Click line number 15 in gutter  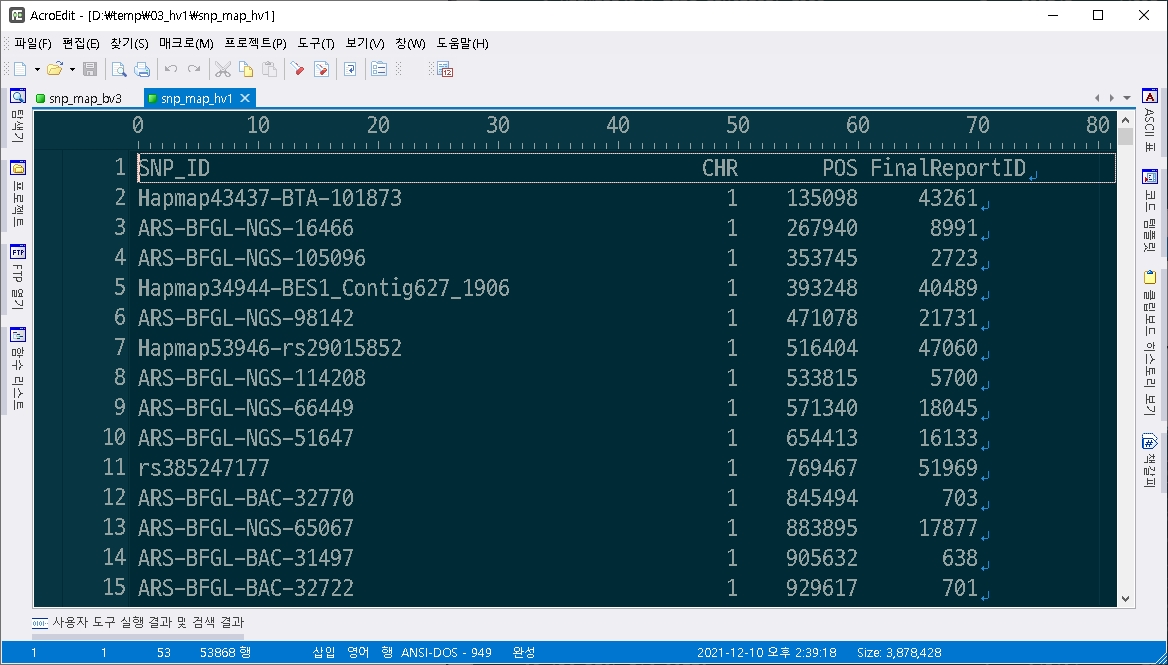[114, 588]
